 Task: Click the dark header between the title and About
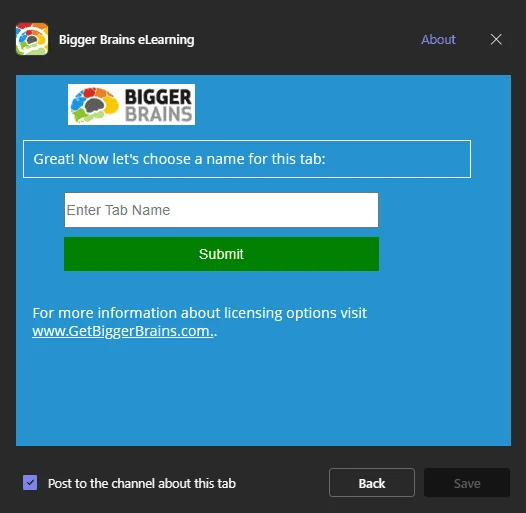click(x=307, y=40)
